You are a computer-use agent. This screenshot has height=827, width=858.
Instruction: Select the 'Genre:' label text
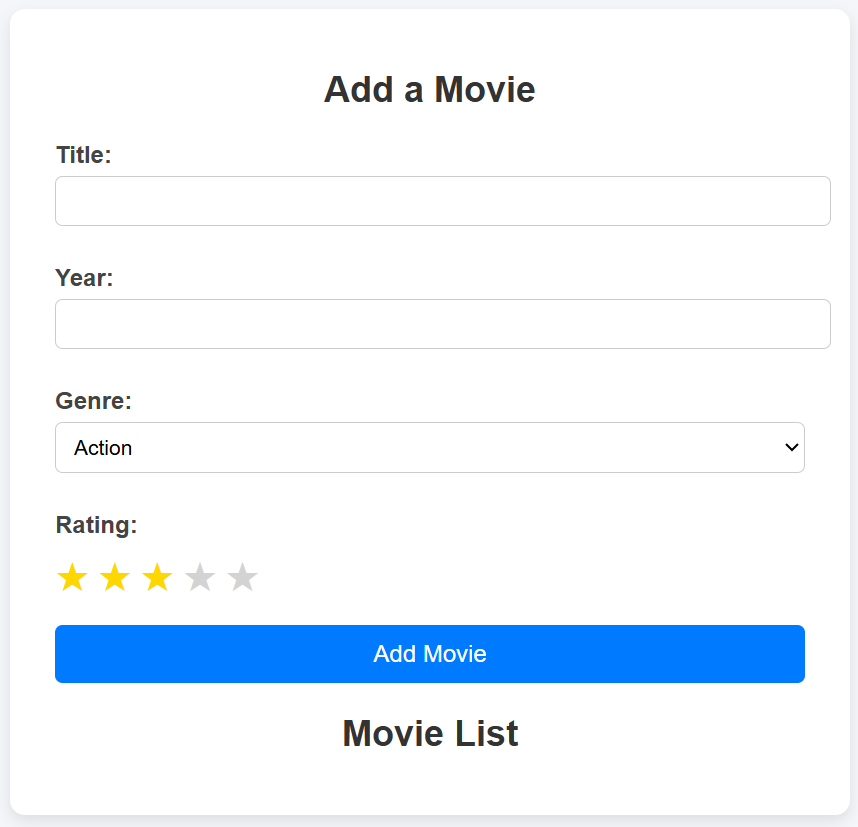point(93,401)
